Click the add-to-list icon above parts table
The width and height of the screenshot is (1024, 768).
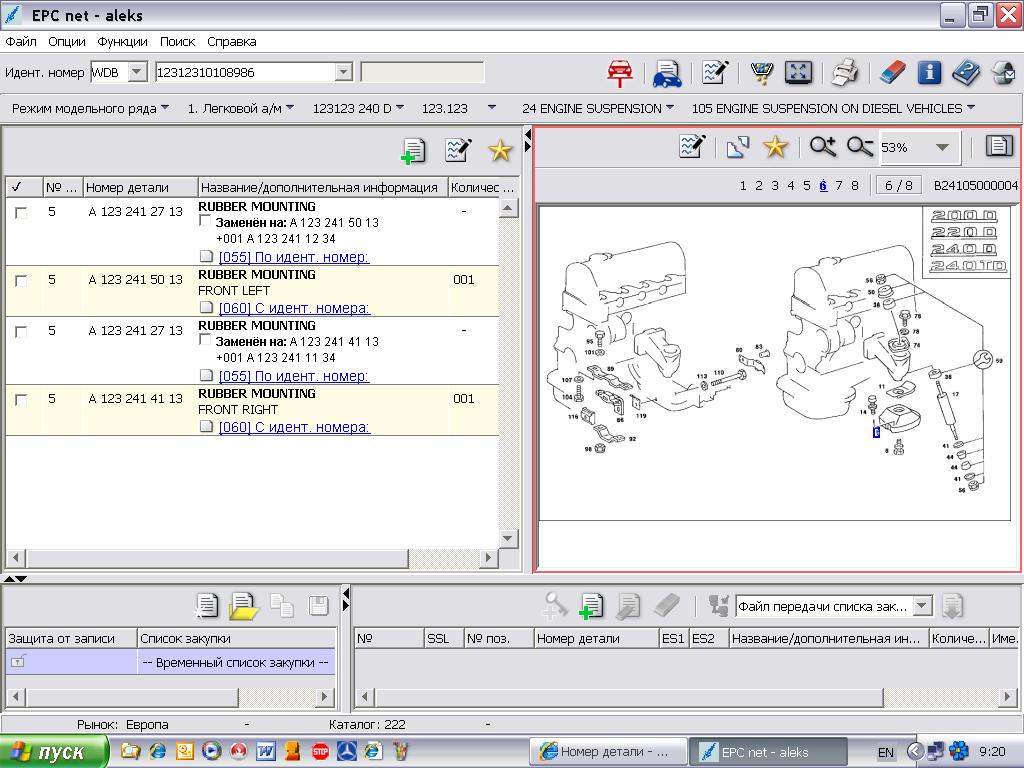412,150
